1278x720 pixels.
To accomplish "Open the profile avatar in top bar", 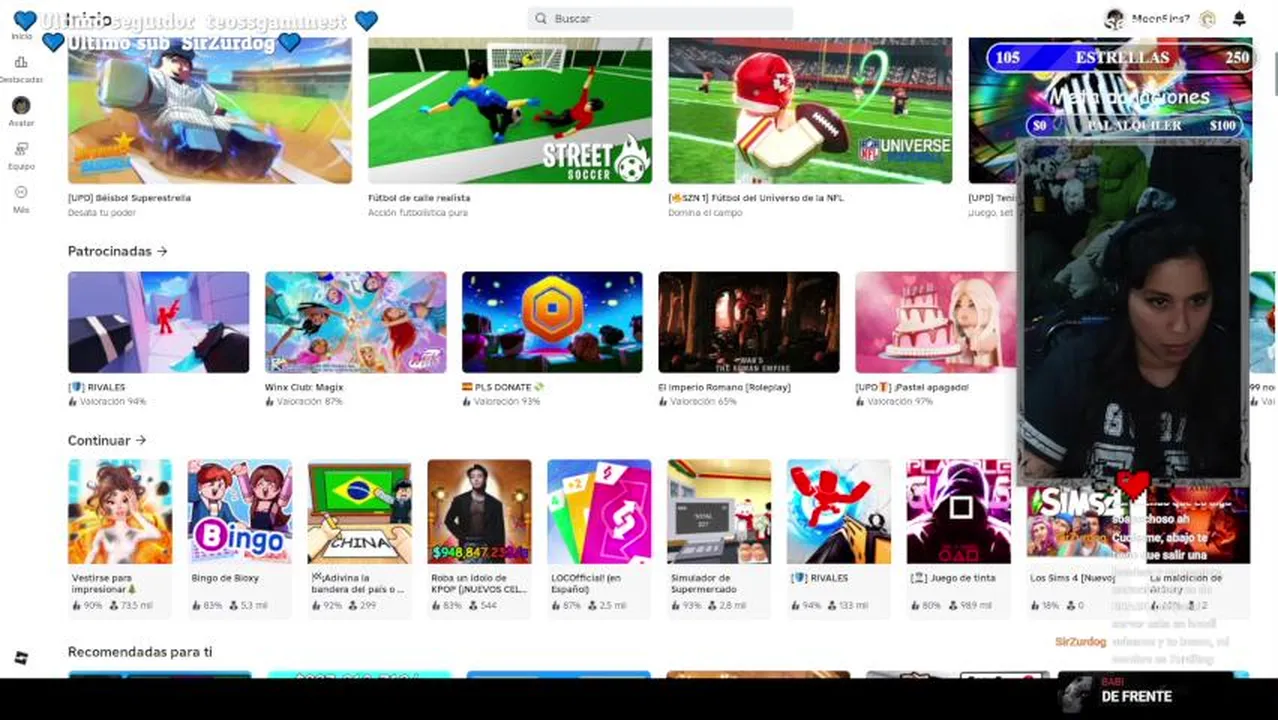I will pos(1114,18).
